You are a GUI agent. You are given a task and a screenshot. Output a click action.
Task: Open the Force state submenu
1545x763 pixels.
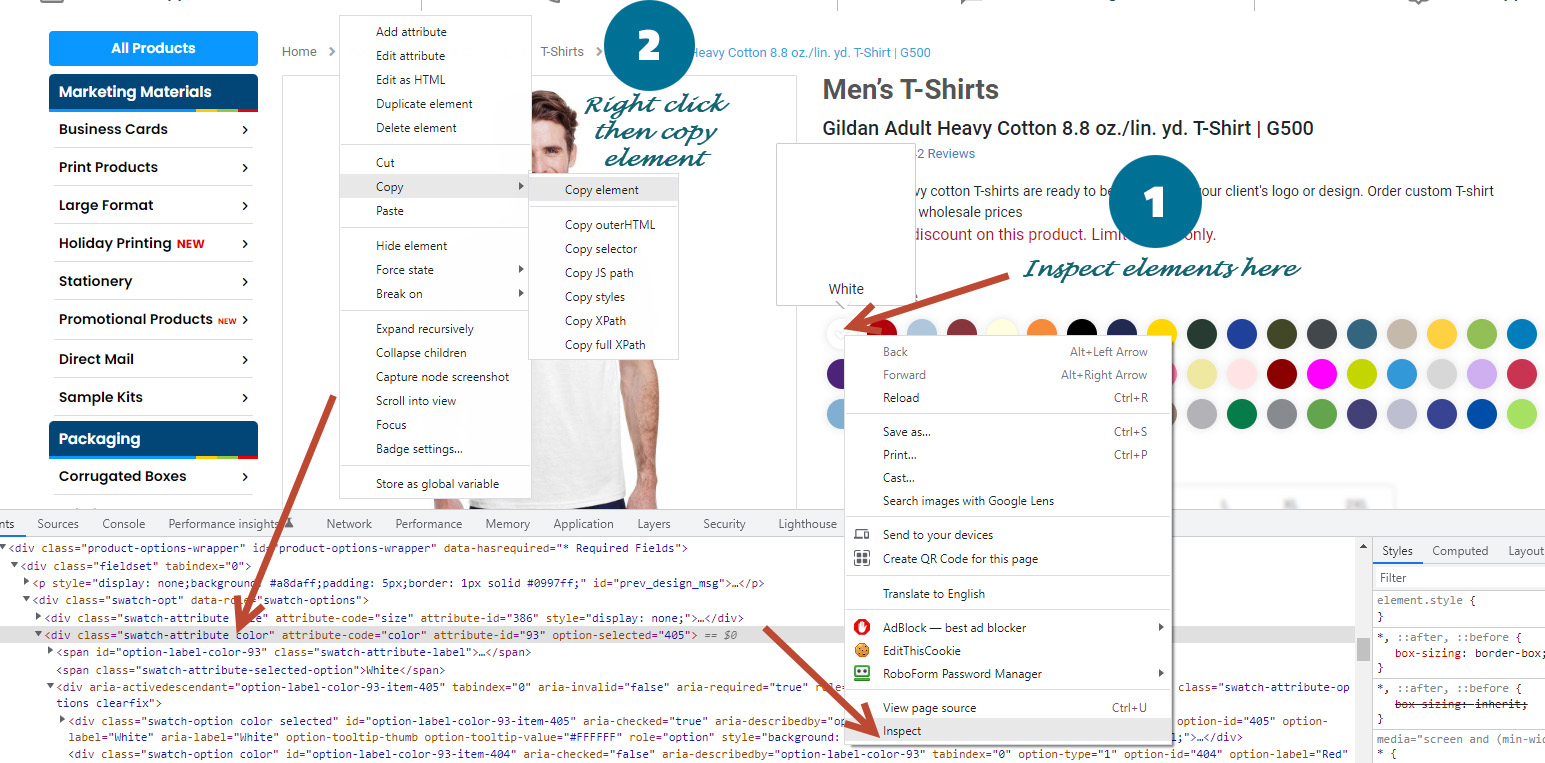[x=435, y=270]
